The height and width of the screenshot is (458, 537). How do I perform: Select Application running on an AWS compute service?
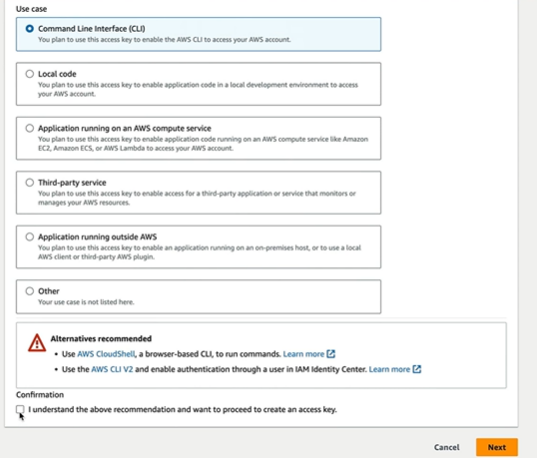tap(29, 128)
